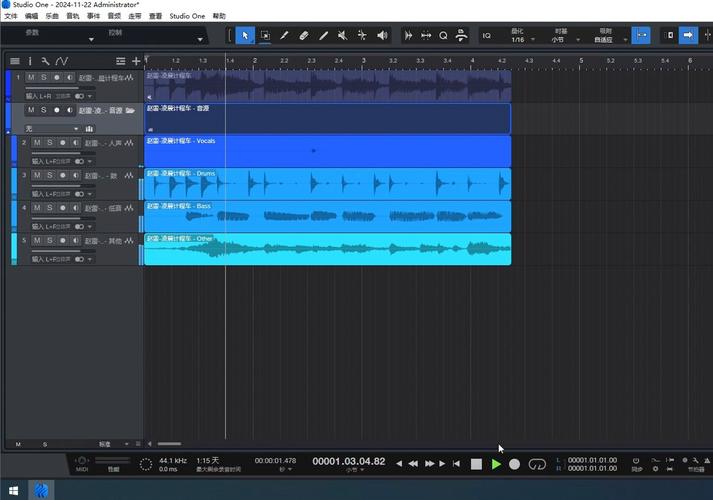Toggle snap to grid button
This screenshot has width=713, height=500.
[641, 35]
